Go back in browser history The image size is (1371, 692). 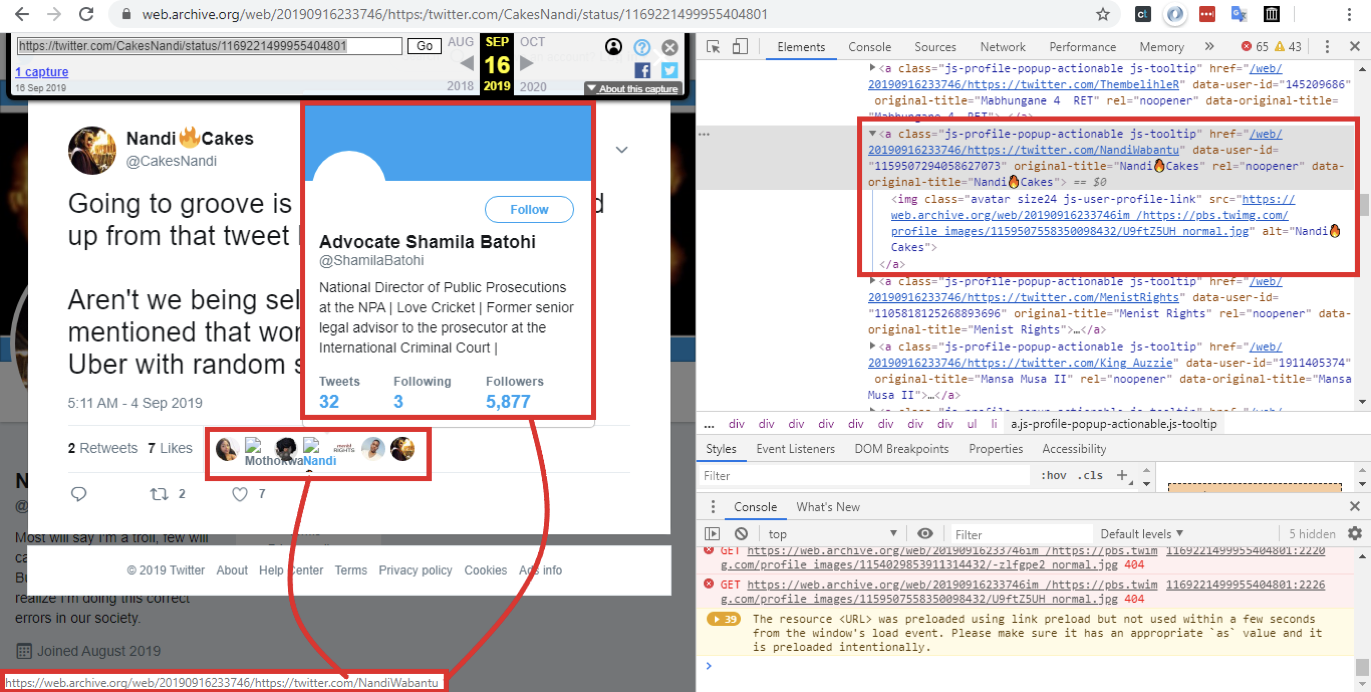point(22,14)
